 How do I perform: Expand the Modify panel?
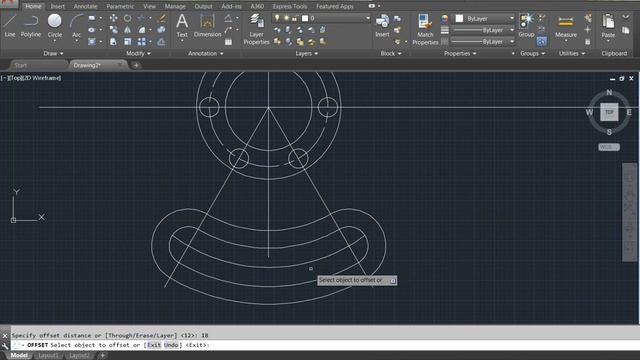coord(138,53)
